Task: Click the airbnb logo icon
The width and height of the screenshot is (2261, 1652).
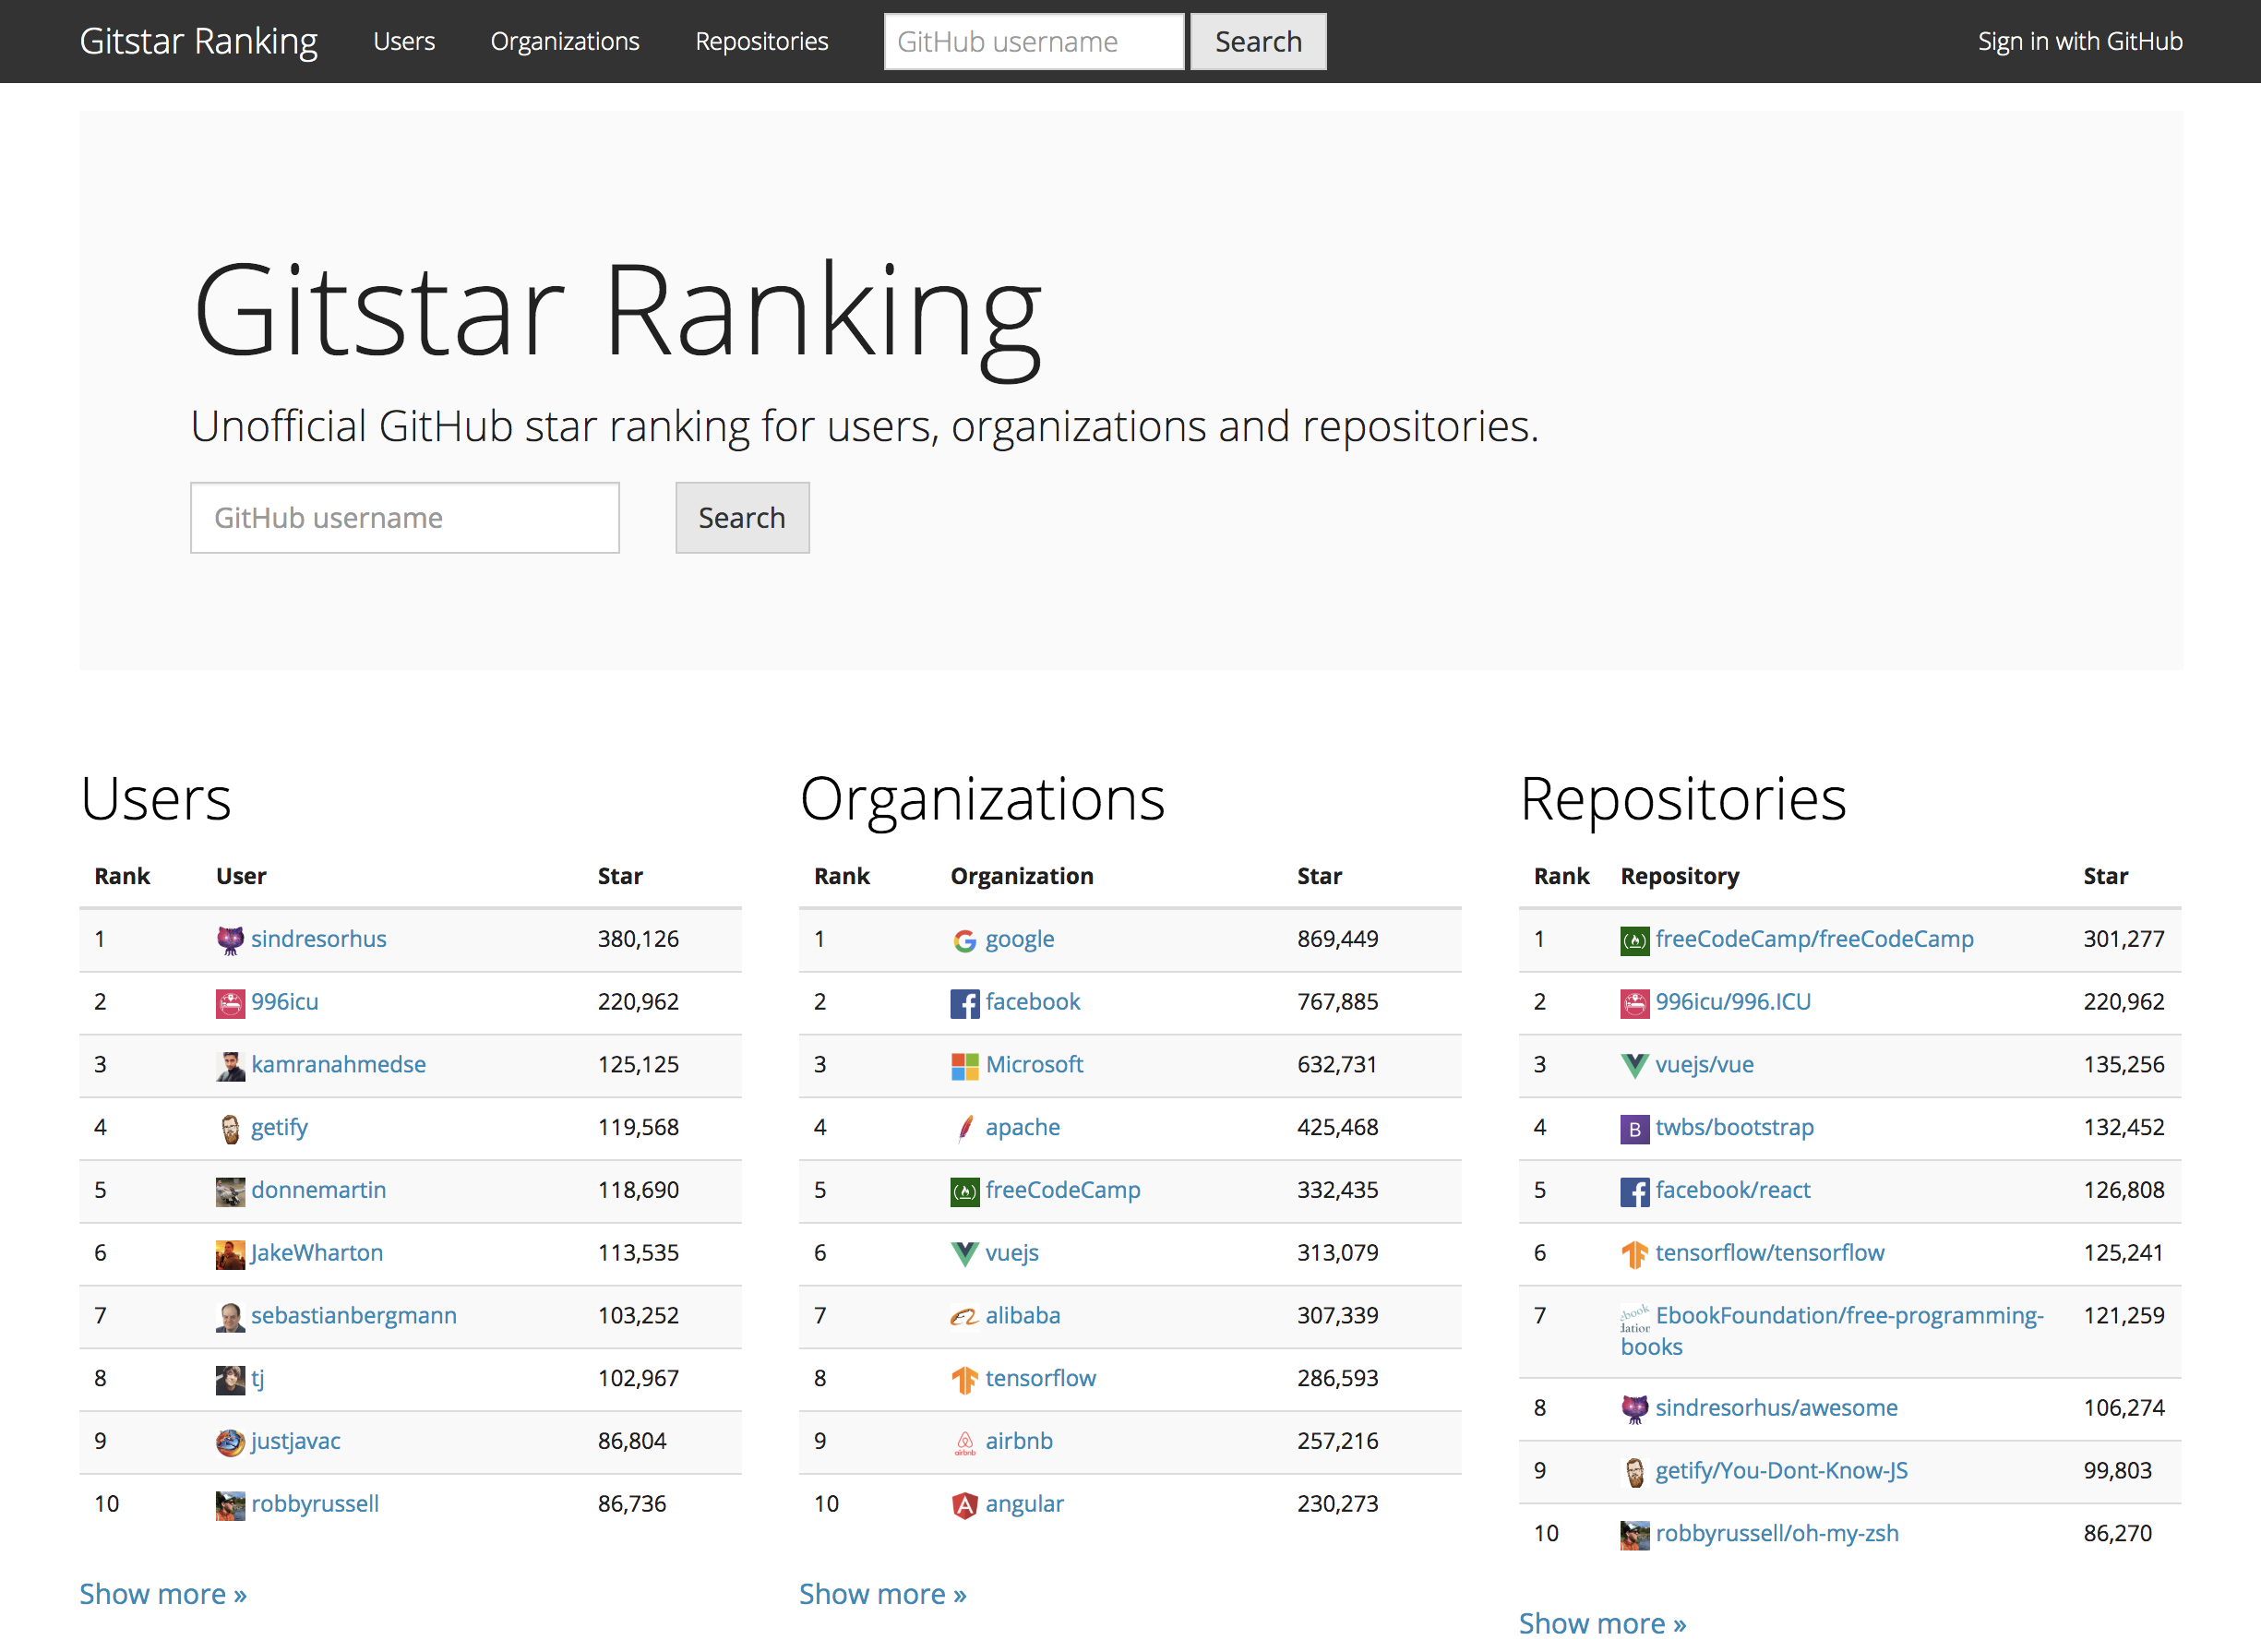Action: [964, 1442]
